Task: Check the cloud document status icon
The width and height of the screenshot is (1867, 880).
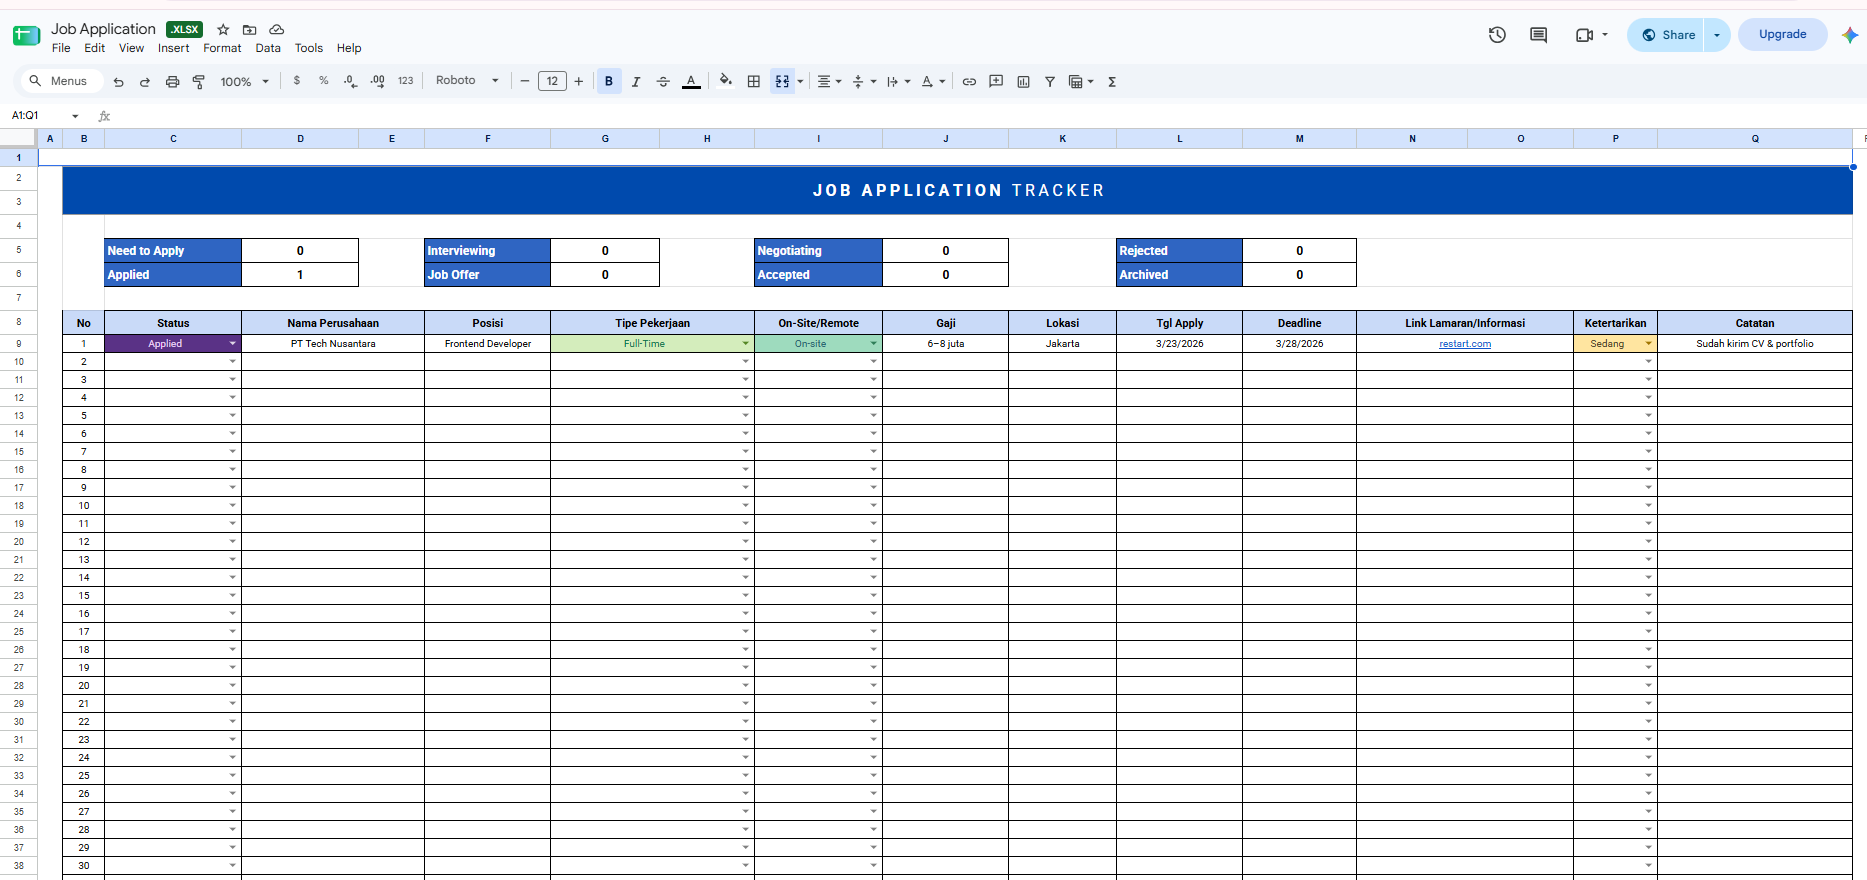Action: [x=277, y=30]
